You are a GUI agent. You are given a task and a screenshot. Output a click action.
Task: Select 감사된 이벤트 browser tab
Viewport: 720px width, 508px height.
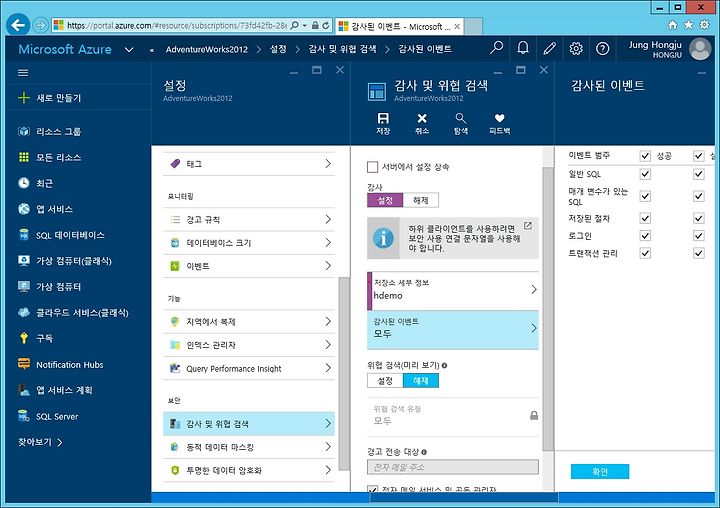(399, 26)
